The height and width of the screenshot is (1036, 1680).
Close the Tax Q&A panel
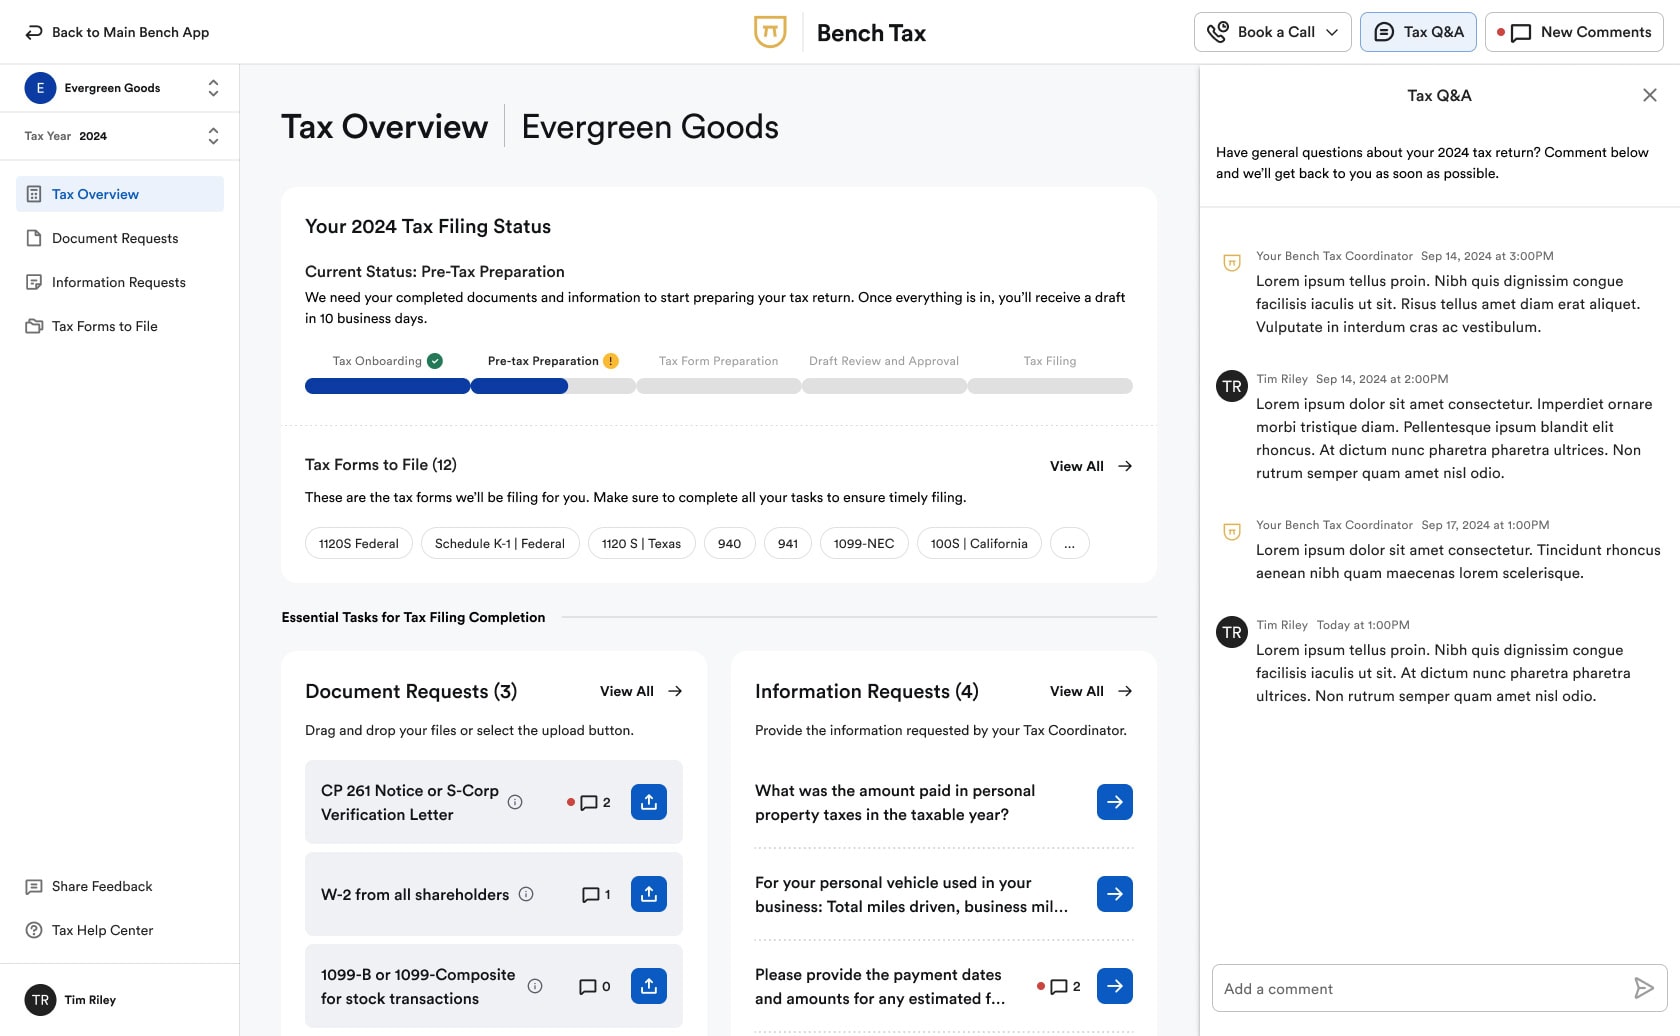coord(1650,95)
